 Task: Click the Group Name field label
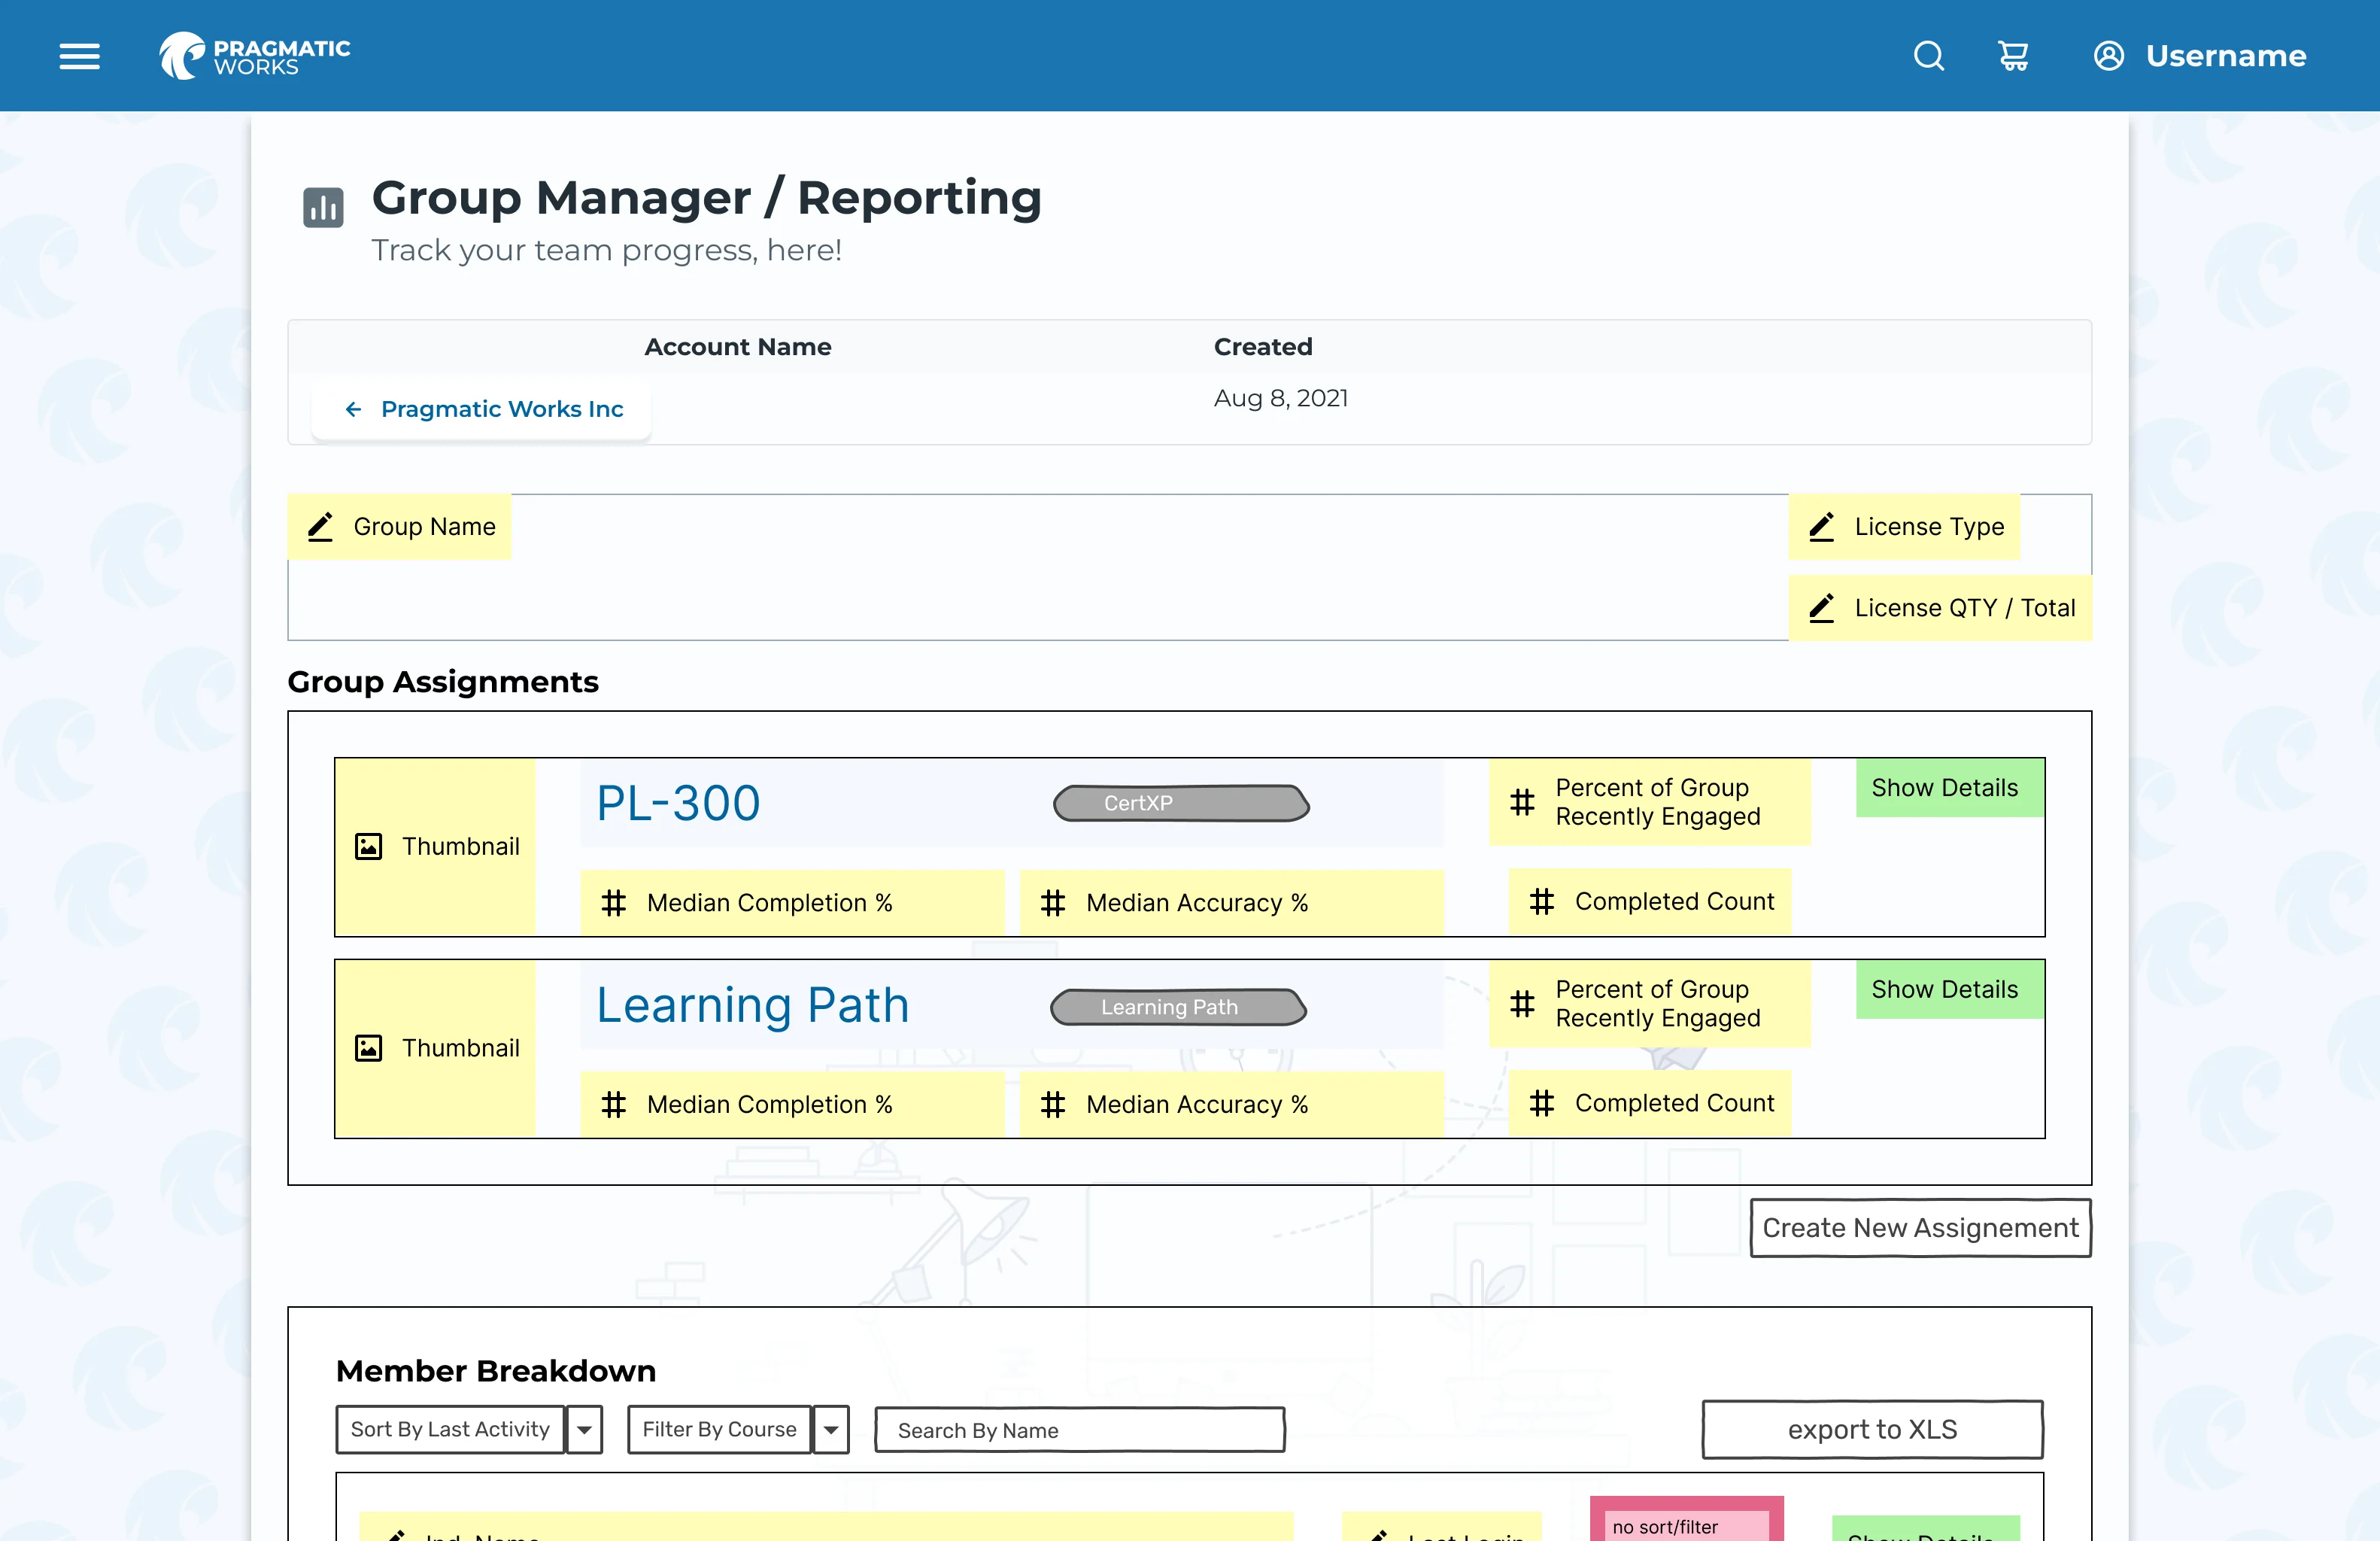(x=425, y=527)
